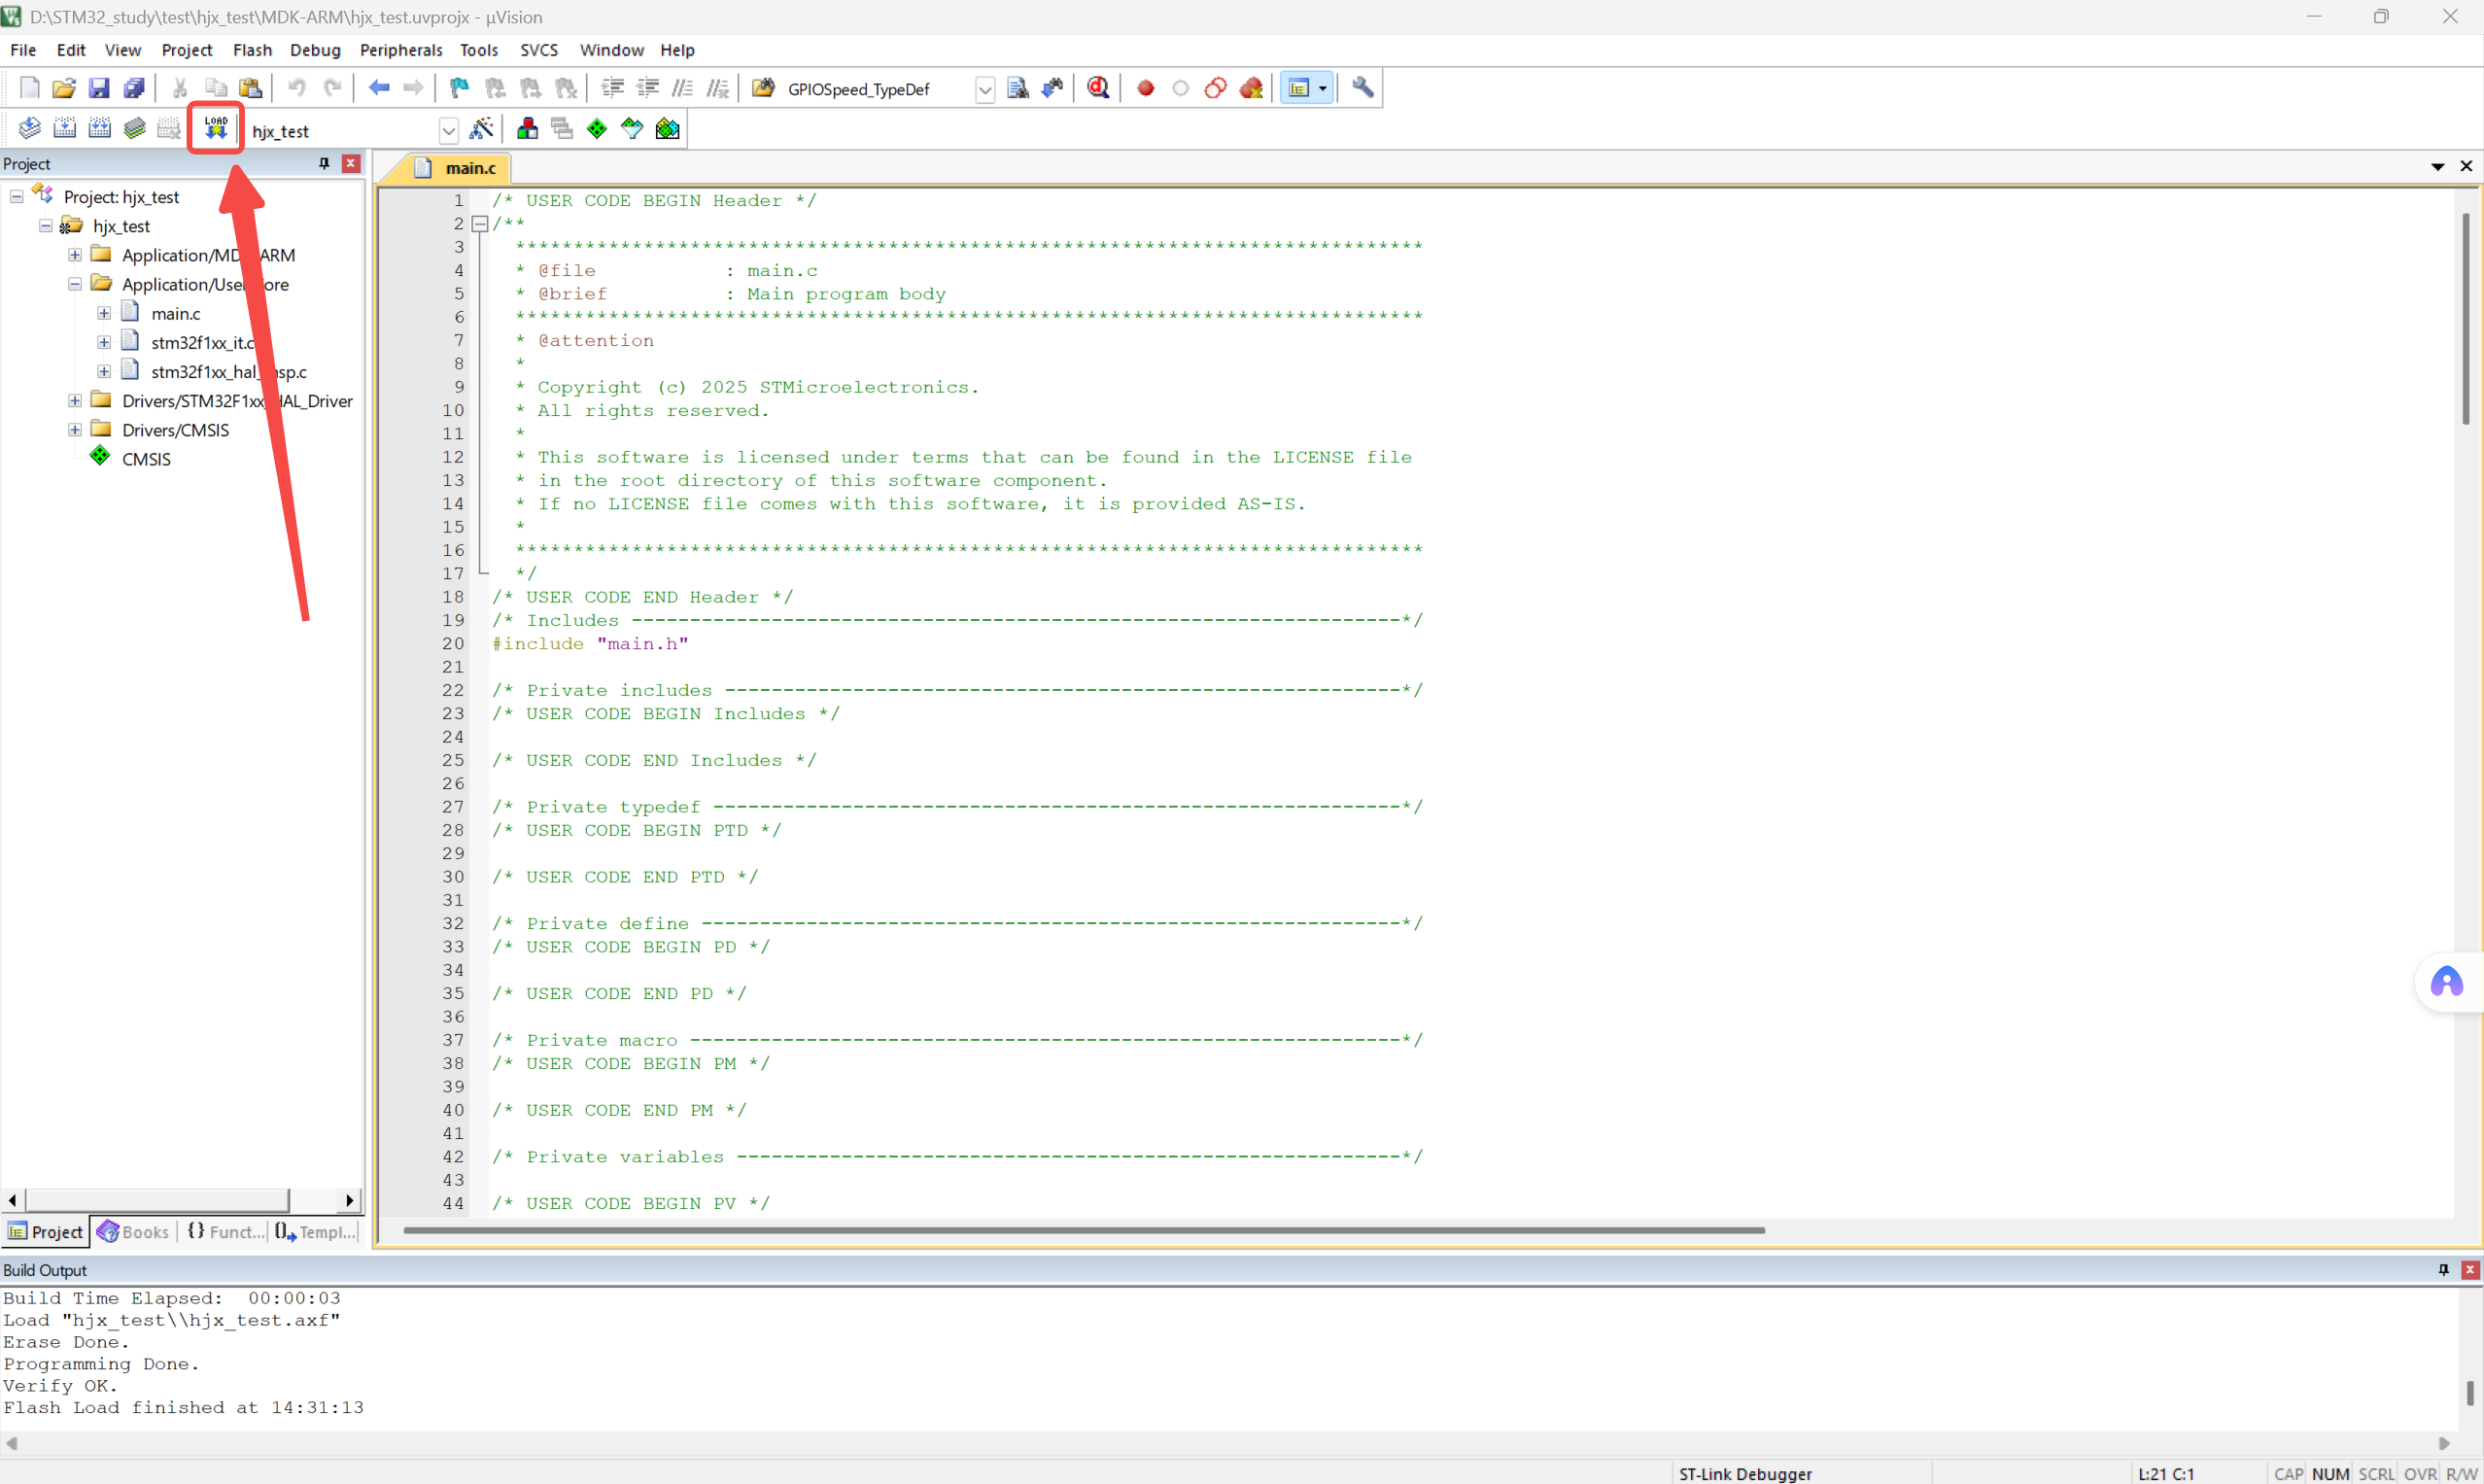Toggle bookmark flag icon in toolbar
The image size is (2484, 1484).
tap(459, 88)
